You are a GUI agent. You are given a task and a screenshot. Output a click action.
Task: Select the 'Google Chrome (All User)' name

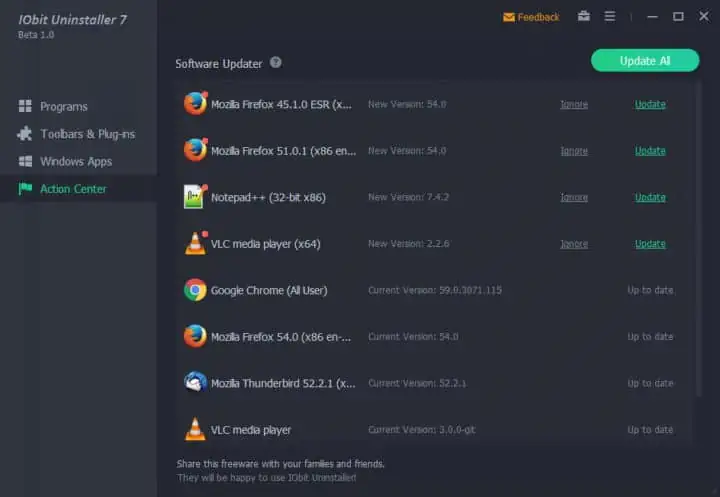click(x=269, y=290)
